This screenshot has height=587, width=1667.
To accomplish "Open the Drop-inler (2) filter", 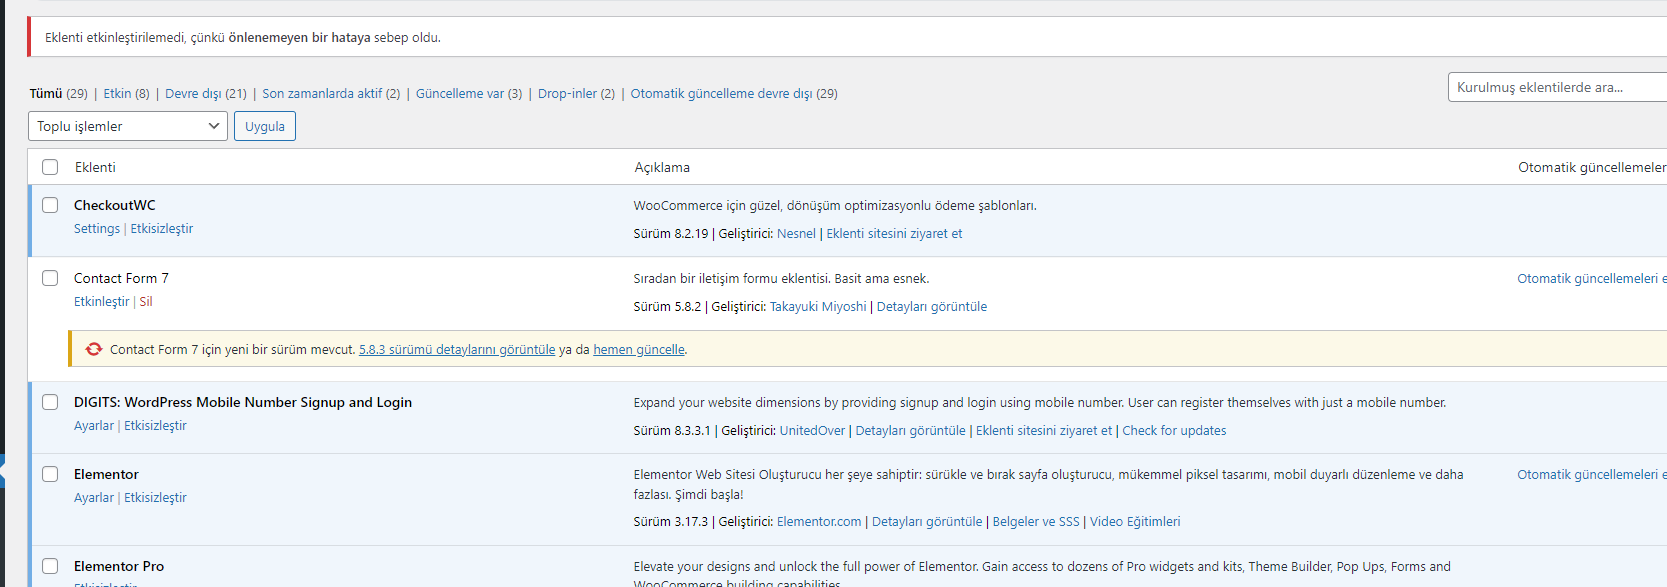I will point(576,93).
